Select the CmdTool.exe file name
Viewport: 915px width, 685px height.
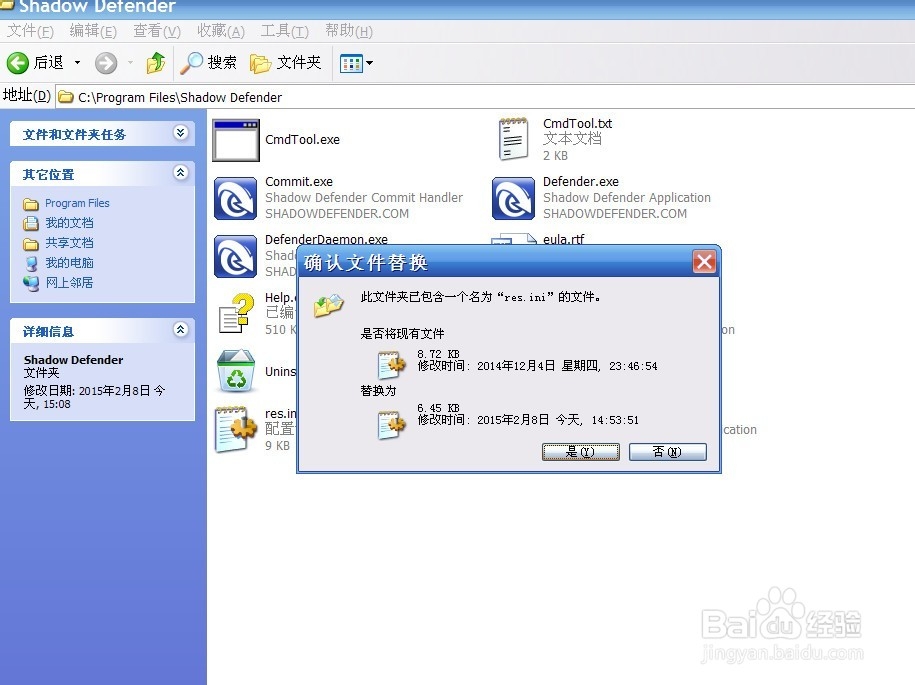[302, 139]
